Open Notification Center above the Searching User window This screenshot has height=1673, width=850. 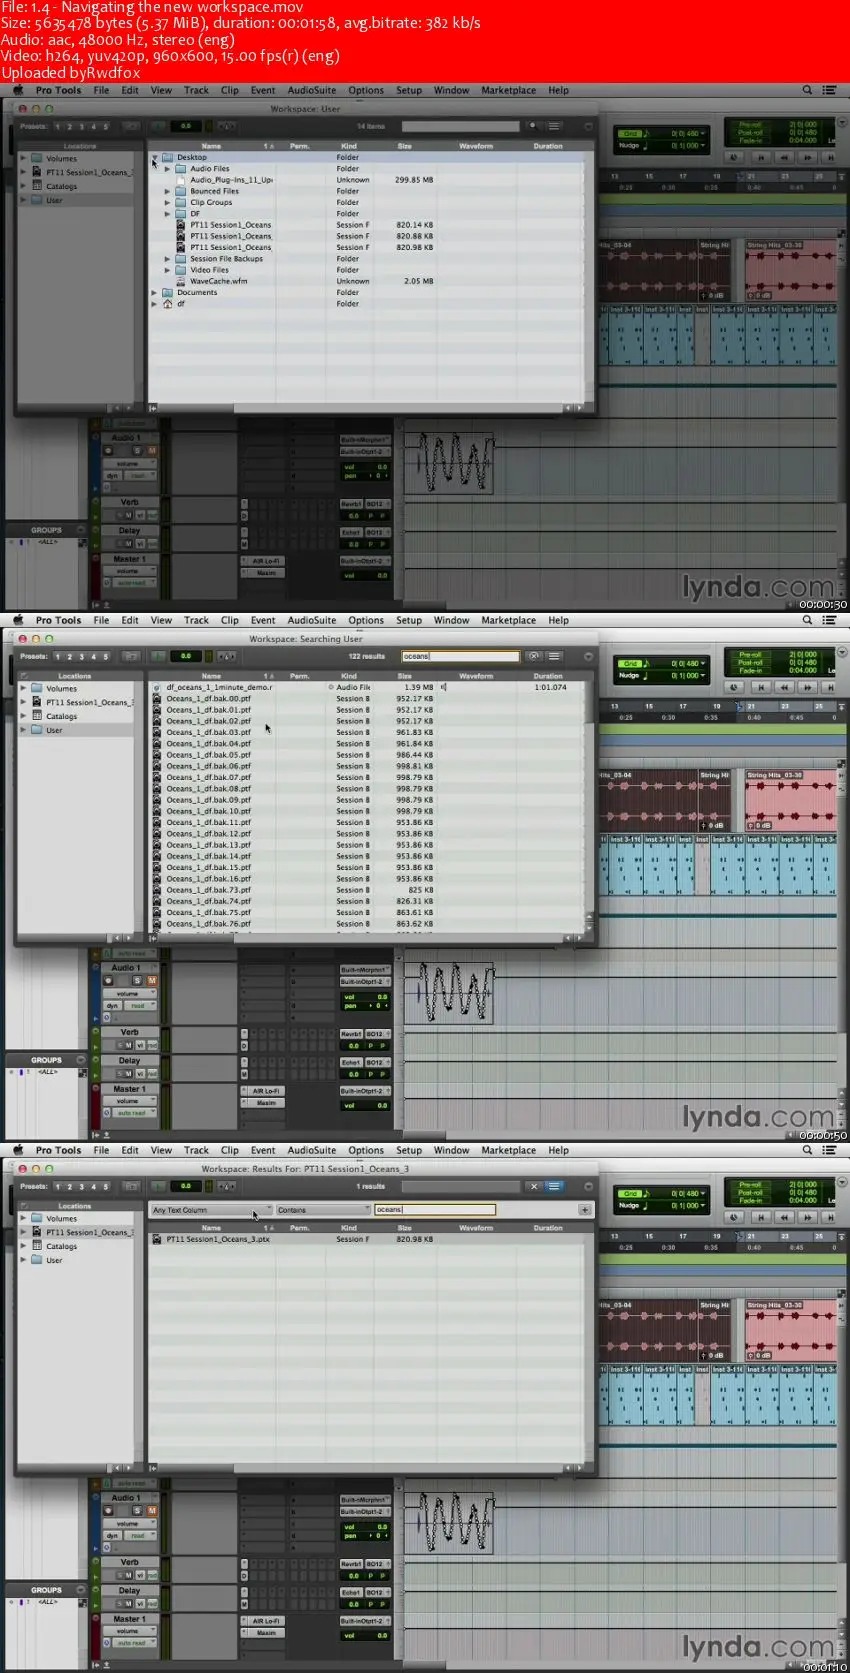[829, 620]
